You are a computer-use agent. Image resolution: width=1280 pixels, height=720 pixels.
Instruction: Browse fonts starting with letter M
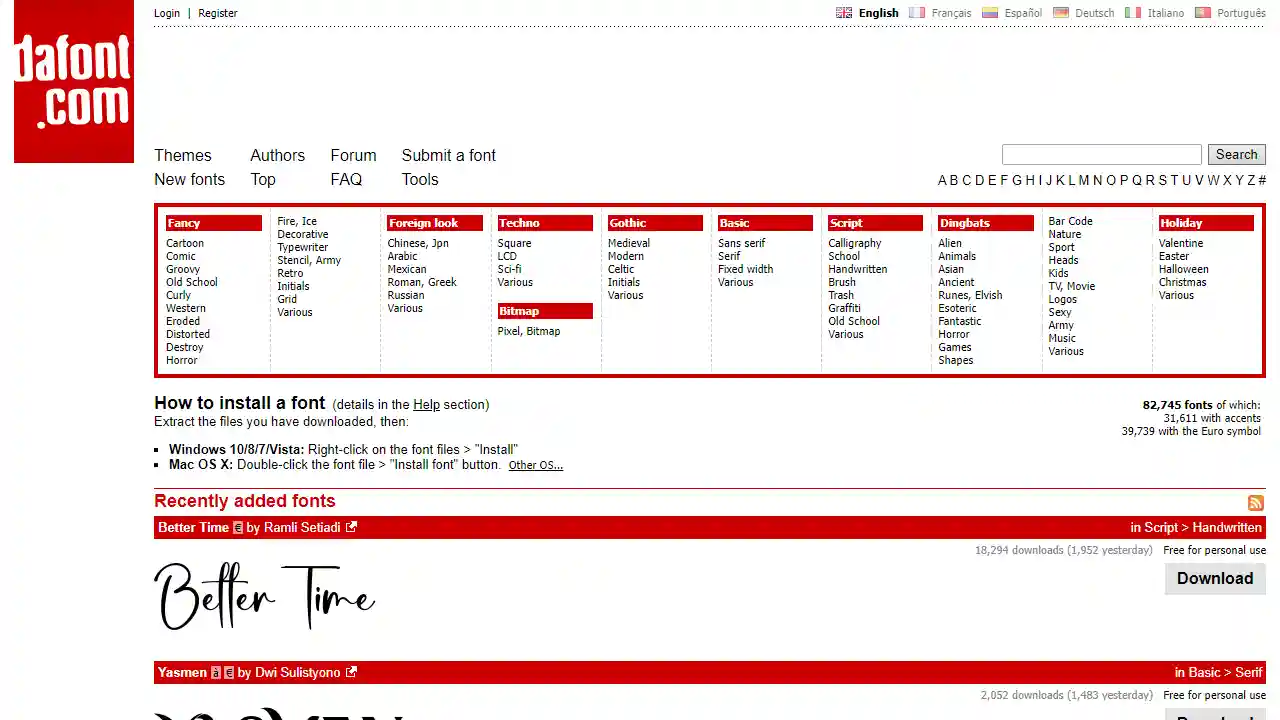[1083, 180]
